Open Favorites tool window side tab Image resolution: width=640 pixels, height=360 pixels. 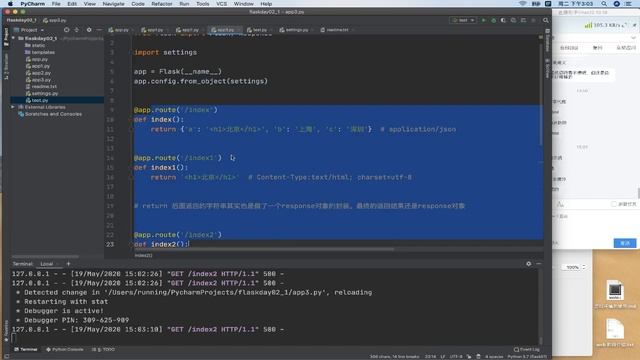point(6,331)
